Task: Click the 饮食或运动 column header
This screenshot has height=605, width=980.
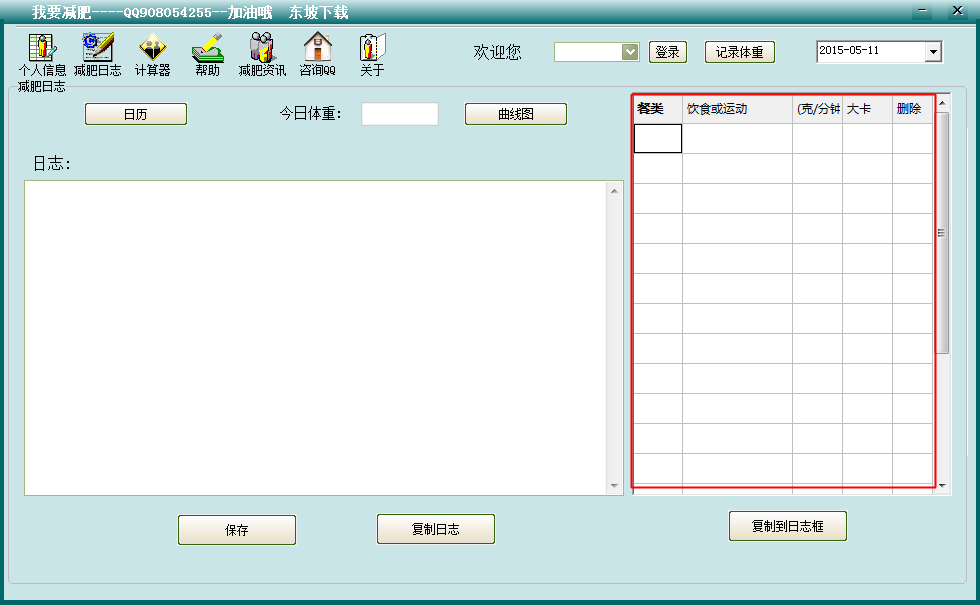Action: pos(737,109)
